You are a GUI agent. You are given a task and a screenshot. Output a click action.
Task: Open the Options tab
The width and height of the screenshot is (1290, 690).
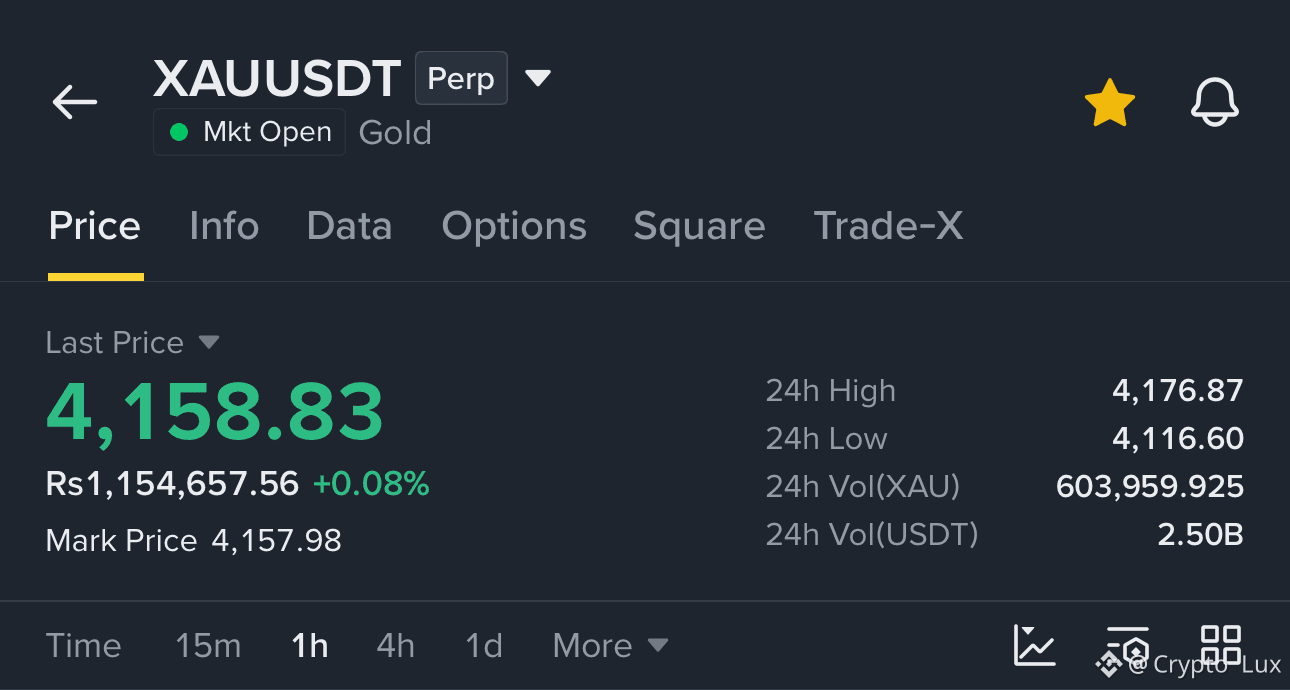[514, 227]
